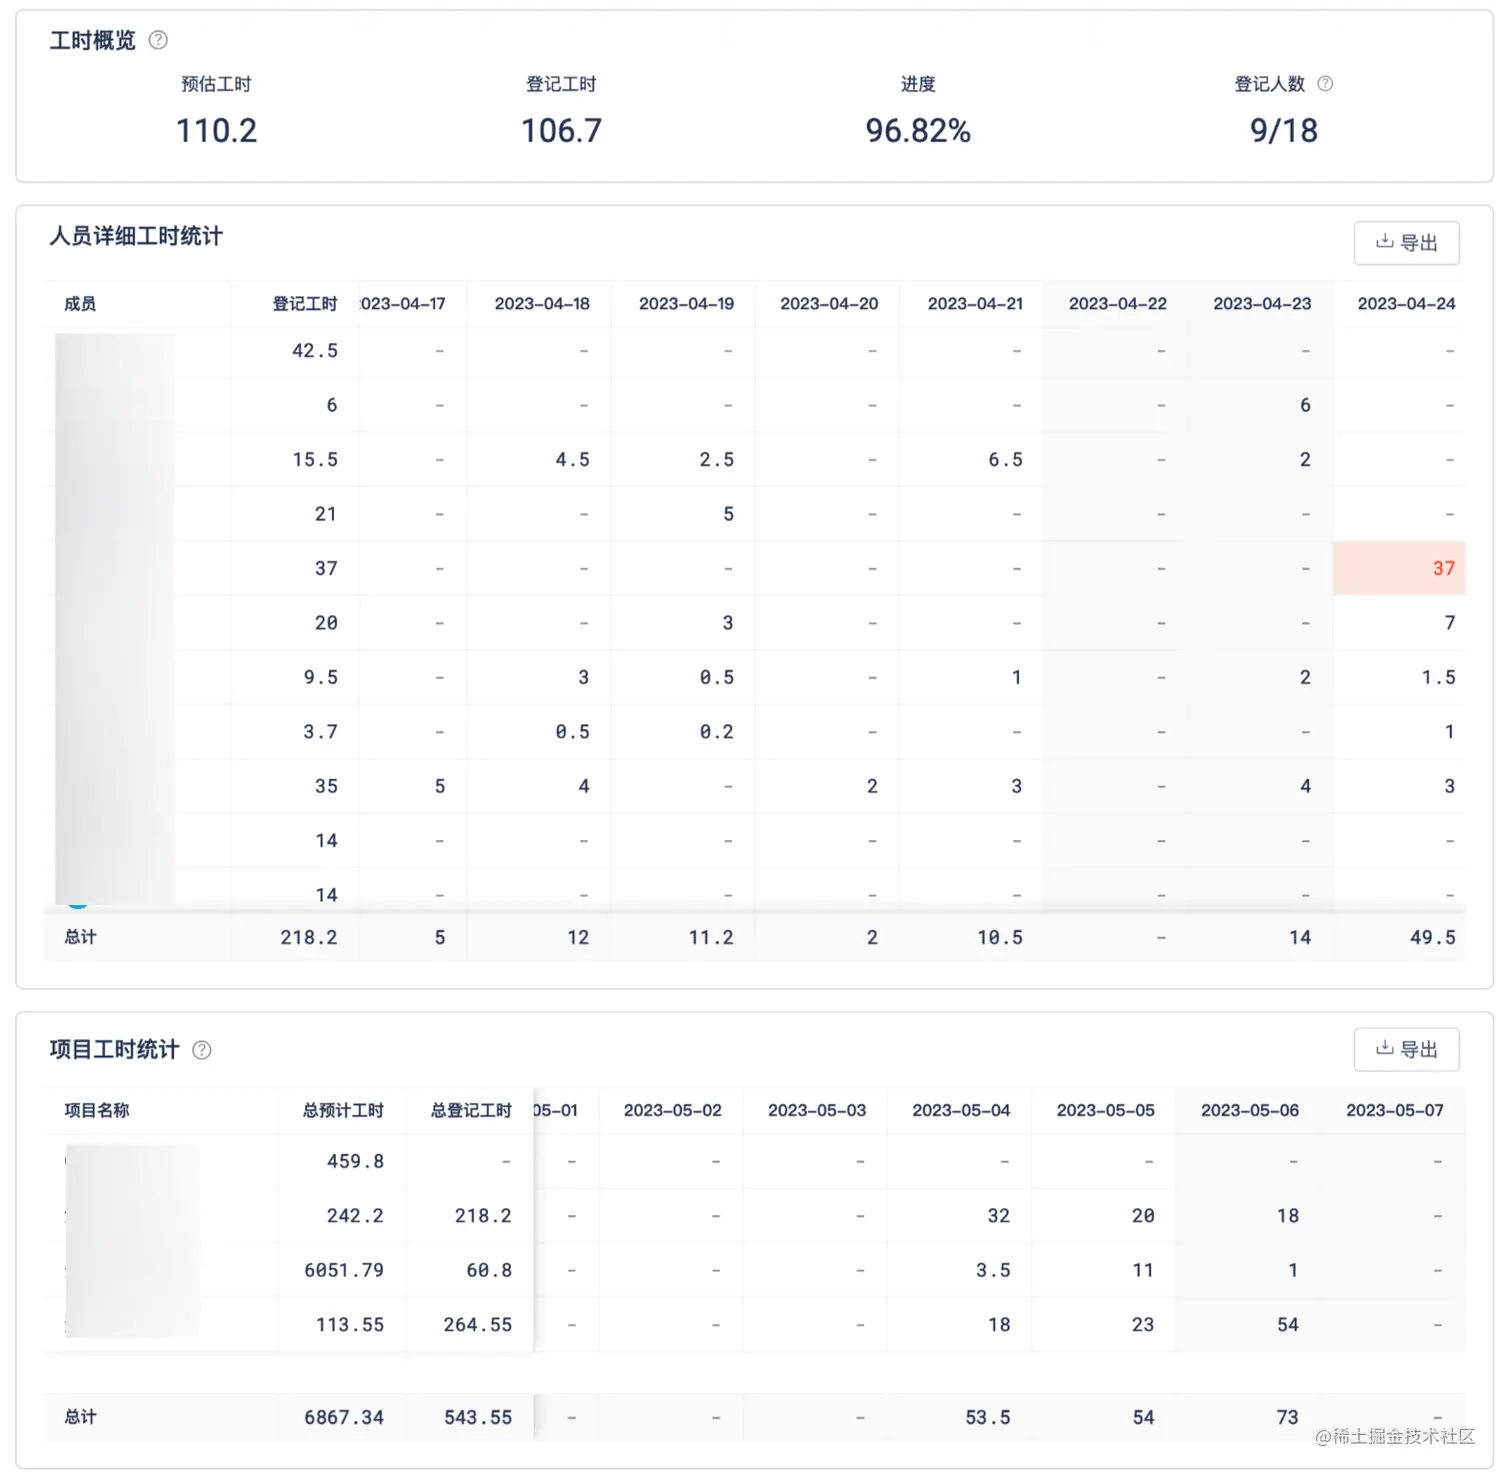The image size is (1512, 1483).
Task: Click the 218.2 total in member table footer
Action: pyautogui.click(x=309, y=938)
